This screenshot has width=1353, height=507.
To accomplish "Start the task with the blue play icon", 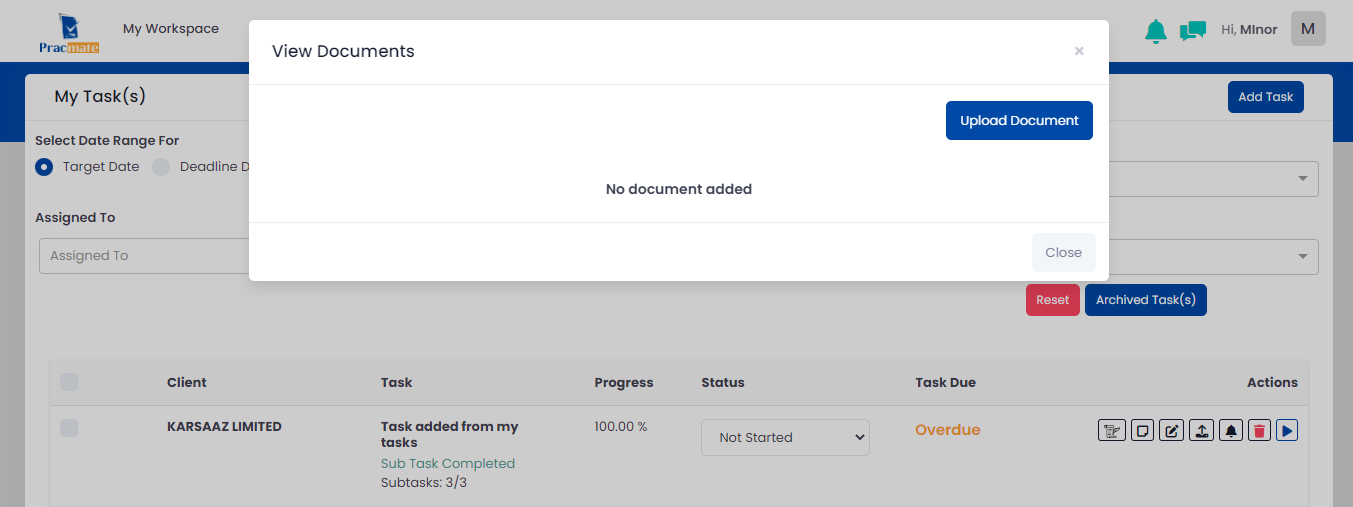I will pos(1287,430).
